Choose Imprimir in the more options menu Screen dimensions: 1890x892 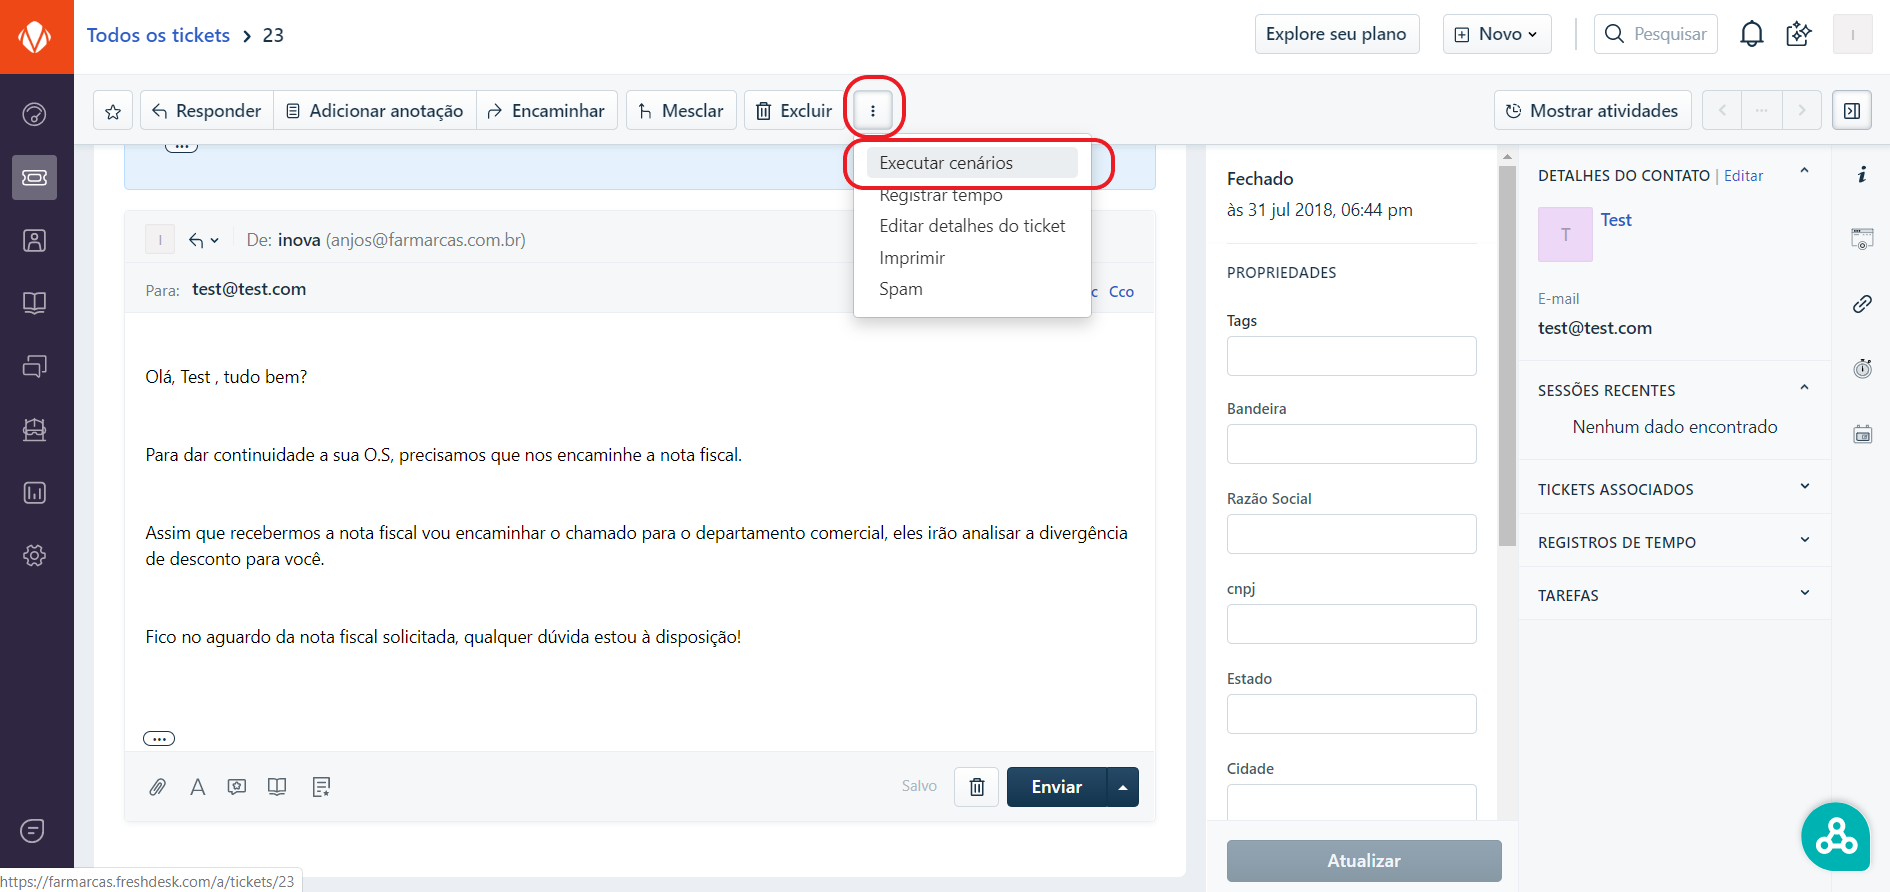click(911, 258)
